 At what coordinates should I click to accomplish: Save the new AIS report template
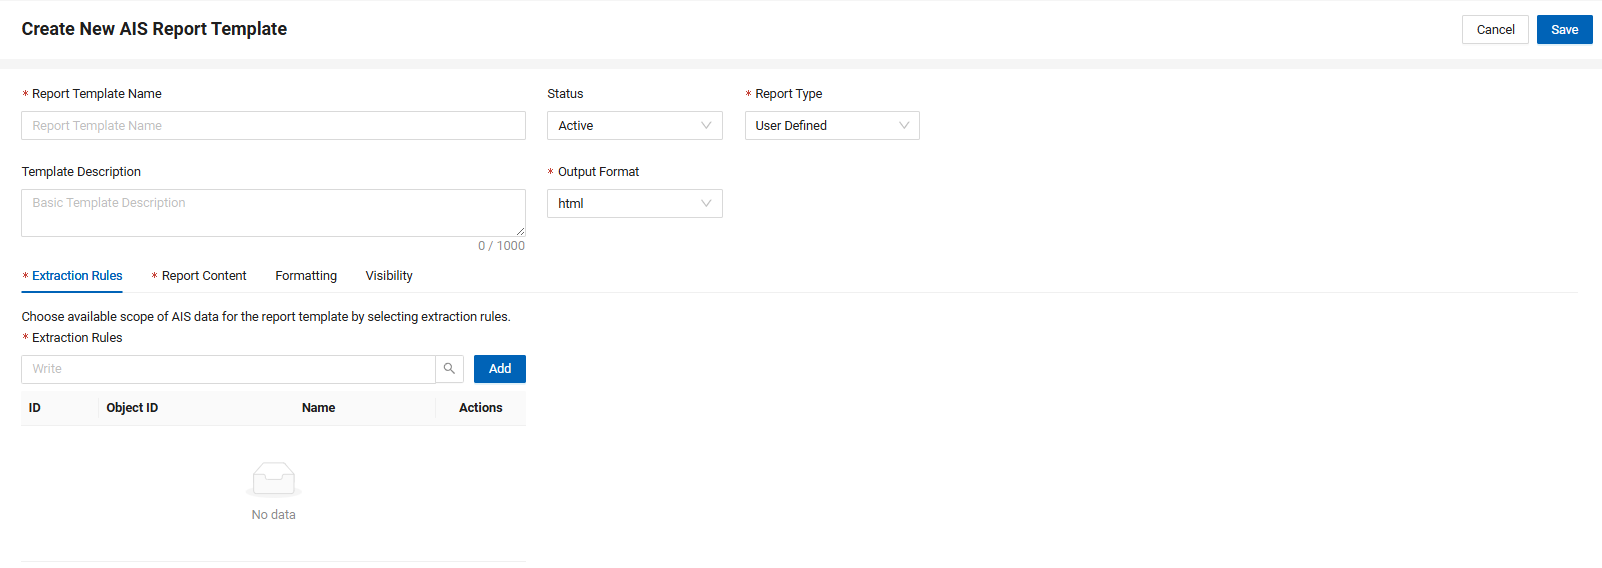[x=1564, y=29]
